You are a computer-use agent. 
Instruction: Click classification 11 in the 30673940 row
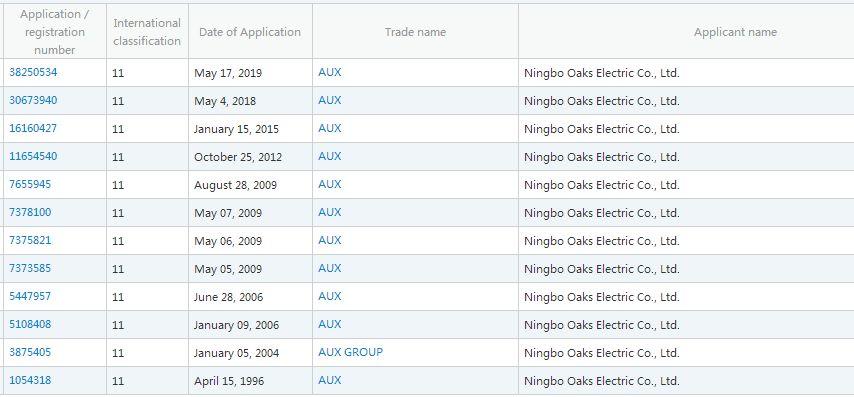(118, 101)
